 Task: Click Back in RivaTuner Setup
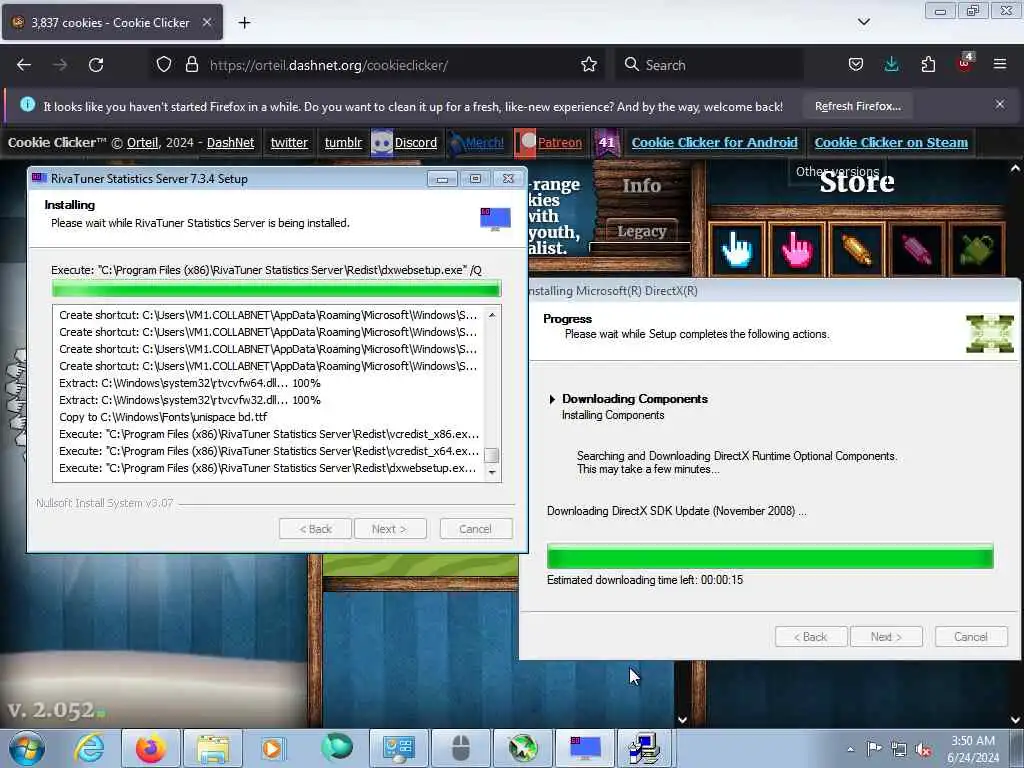coord(315,528)
